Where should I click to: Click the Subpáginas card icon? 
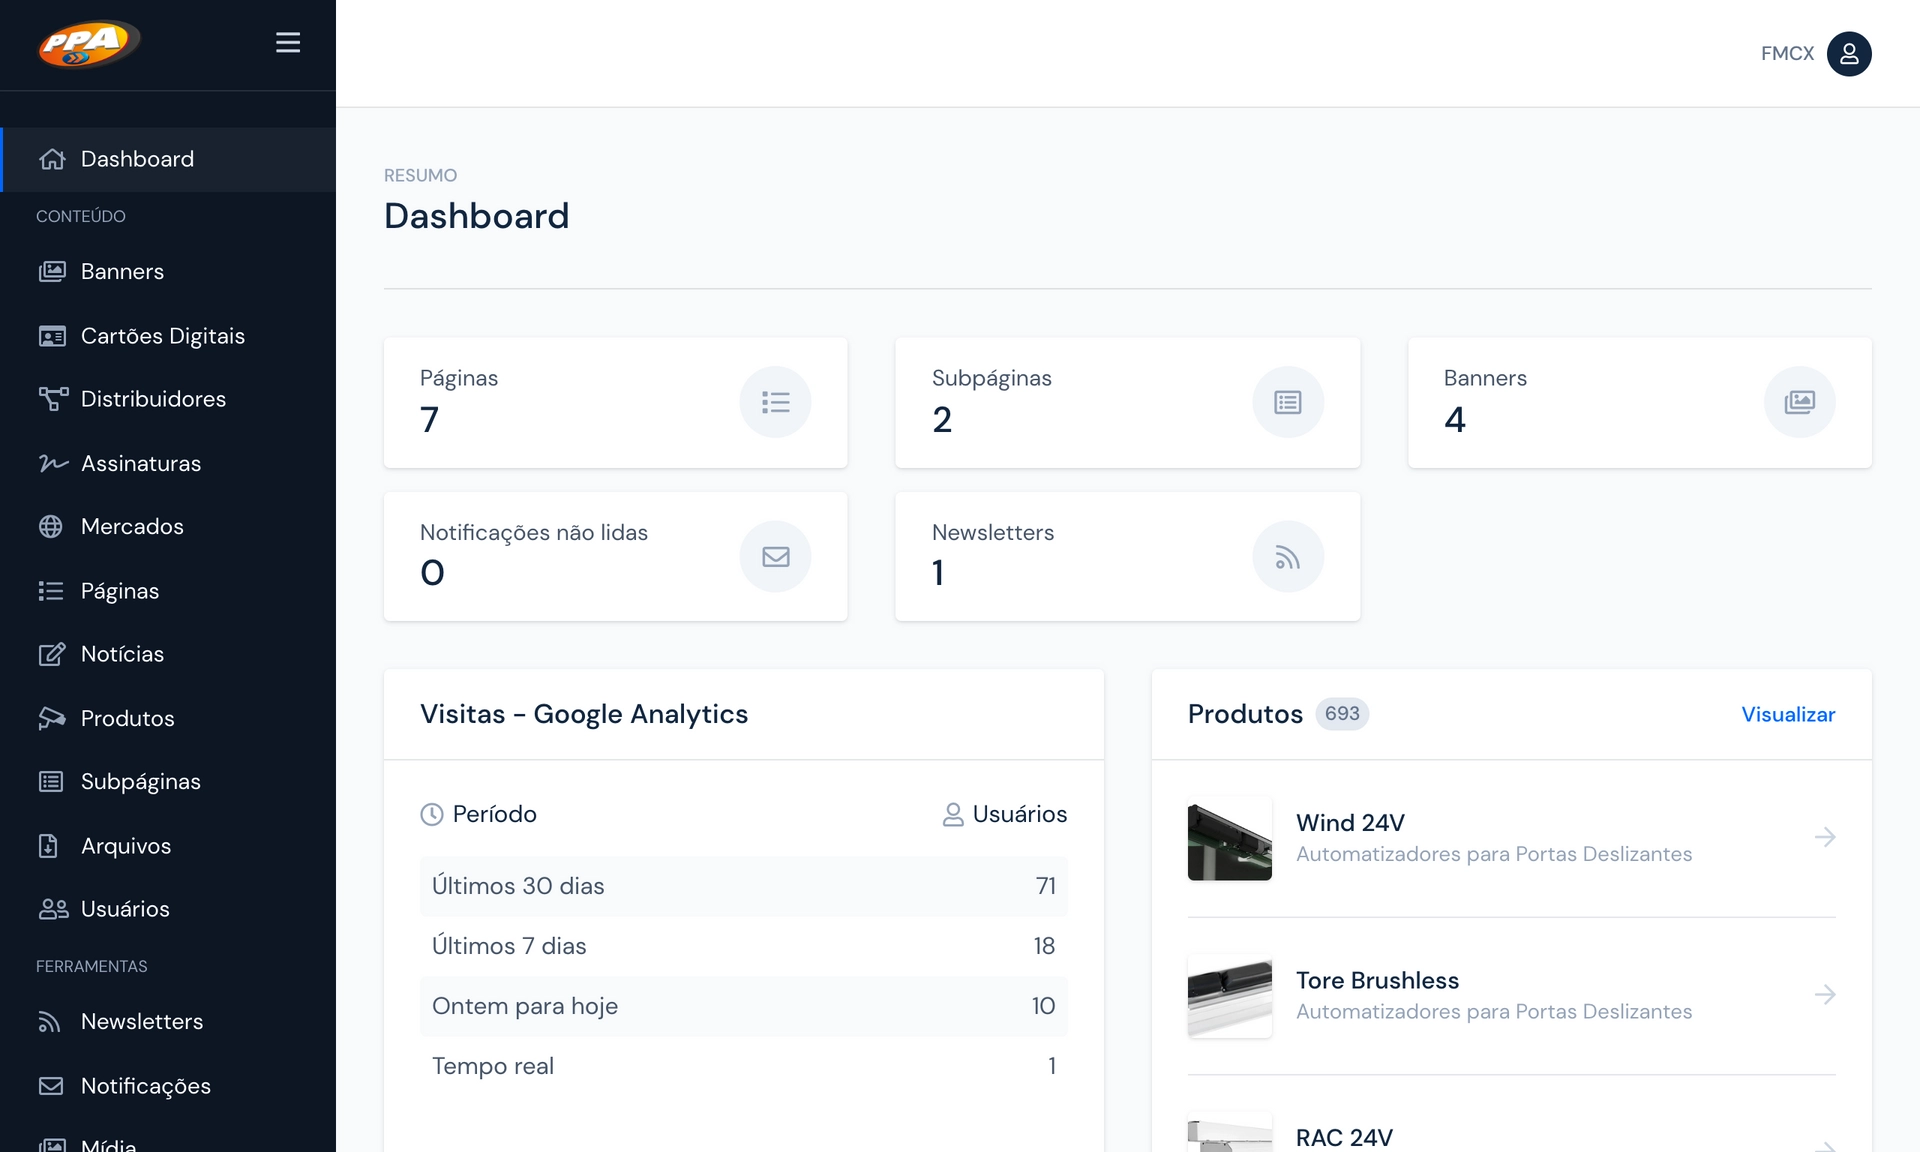(1287, 402)
